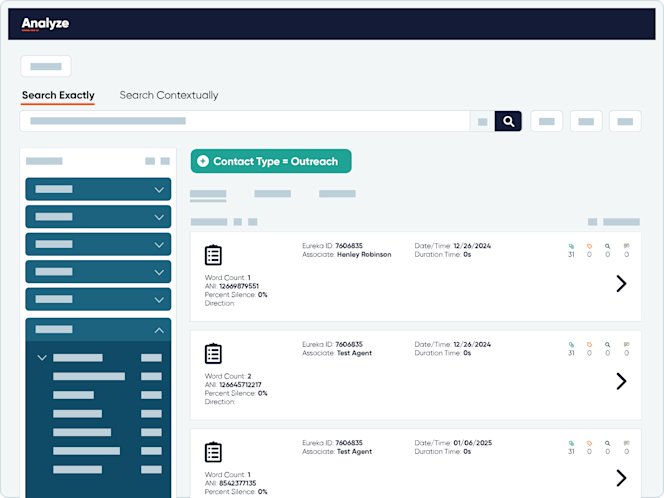Click orange tag icon on ANI 126645712217 record

589,345
